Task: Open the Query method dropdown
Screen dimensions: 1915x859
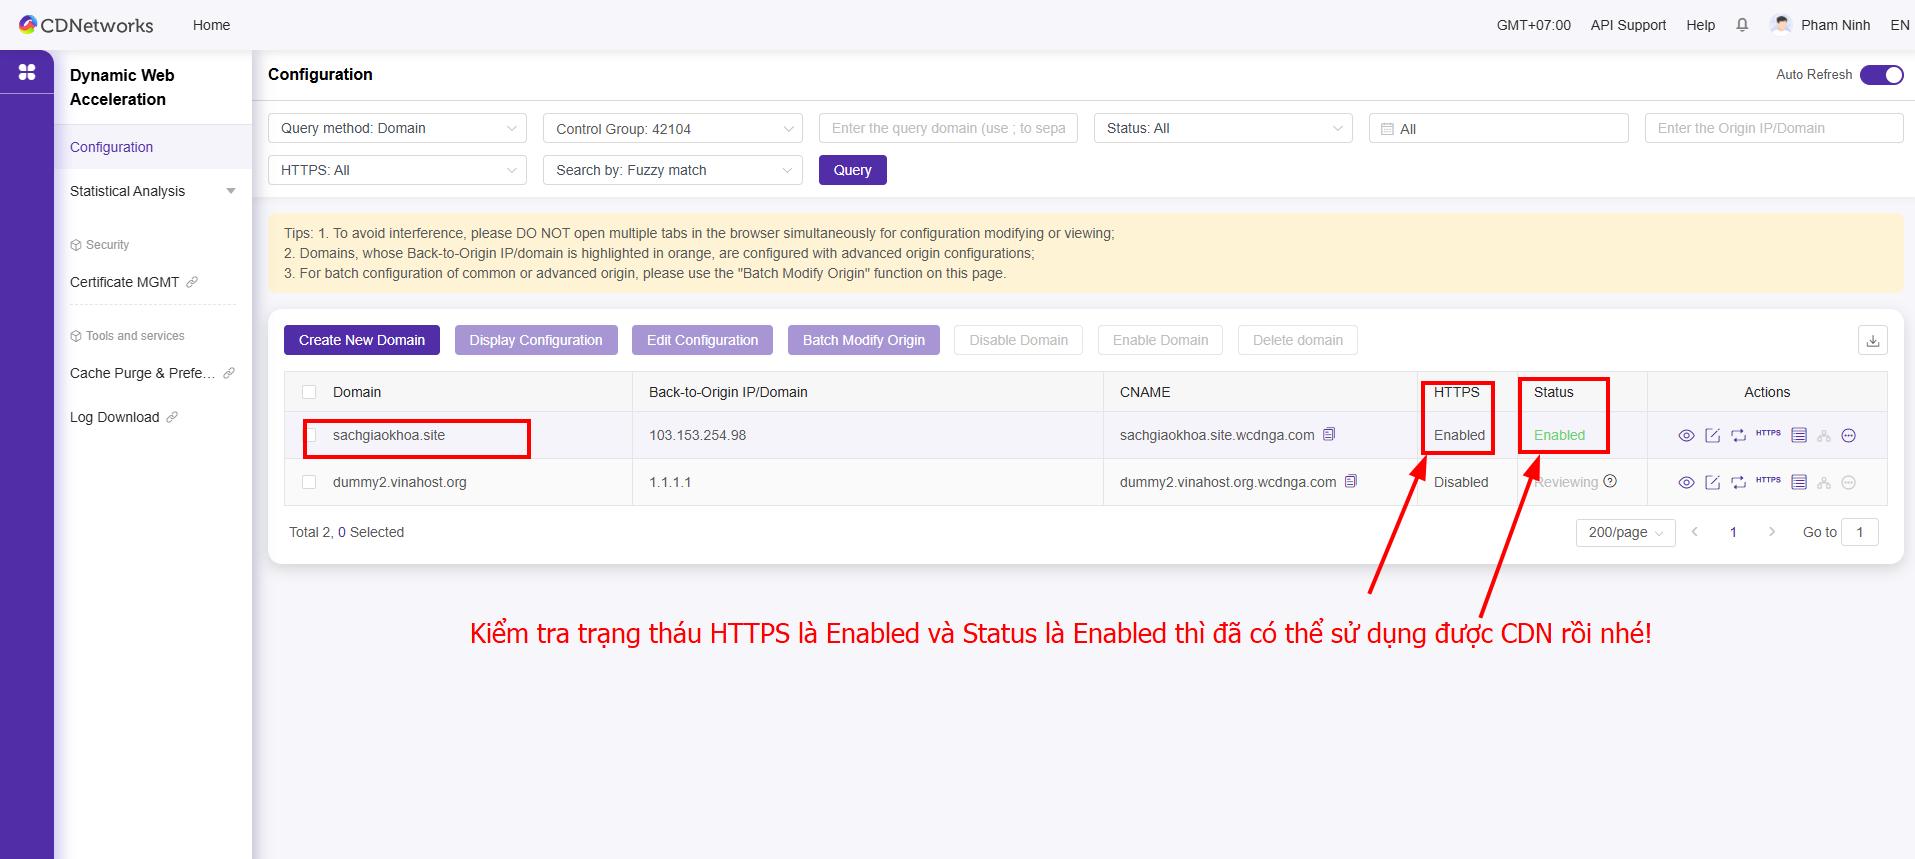Action: (397, 128)
